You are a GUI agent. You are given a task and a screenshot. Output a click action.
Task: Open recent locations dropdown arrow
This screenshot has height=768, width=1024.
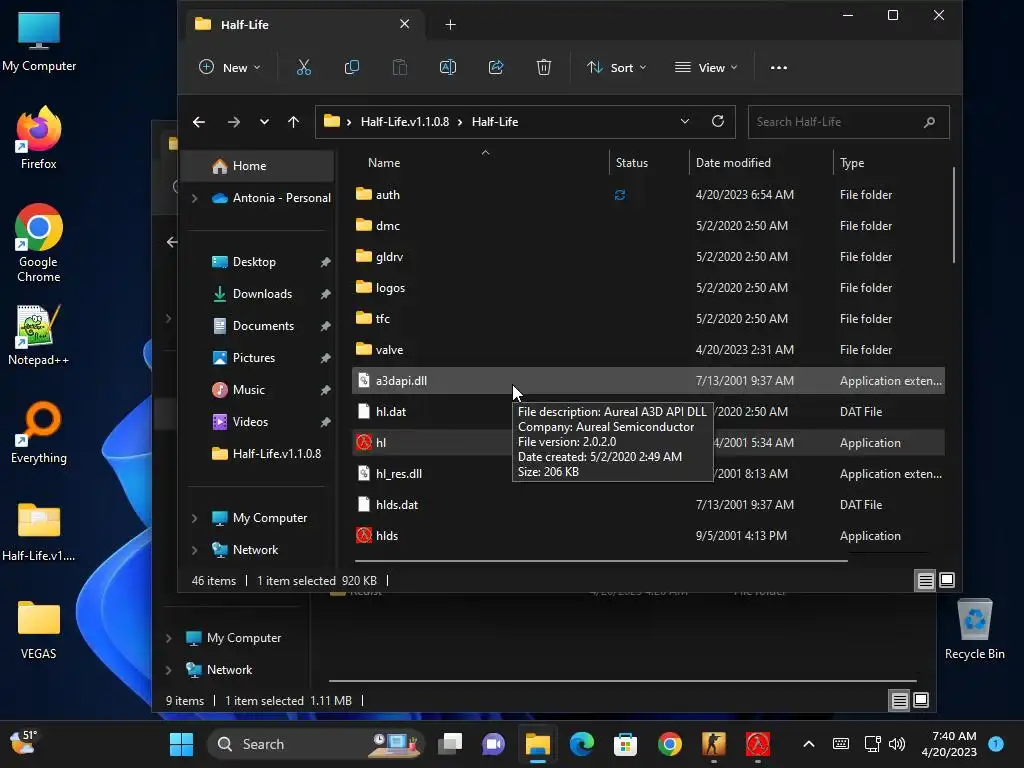pyautogui.click(x=264, y=121)
